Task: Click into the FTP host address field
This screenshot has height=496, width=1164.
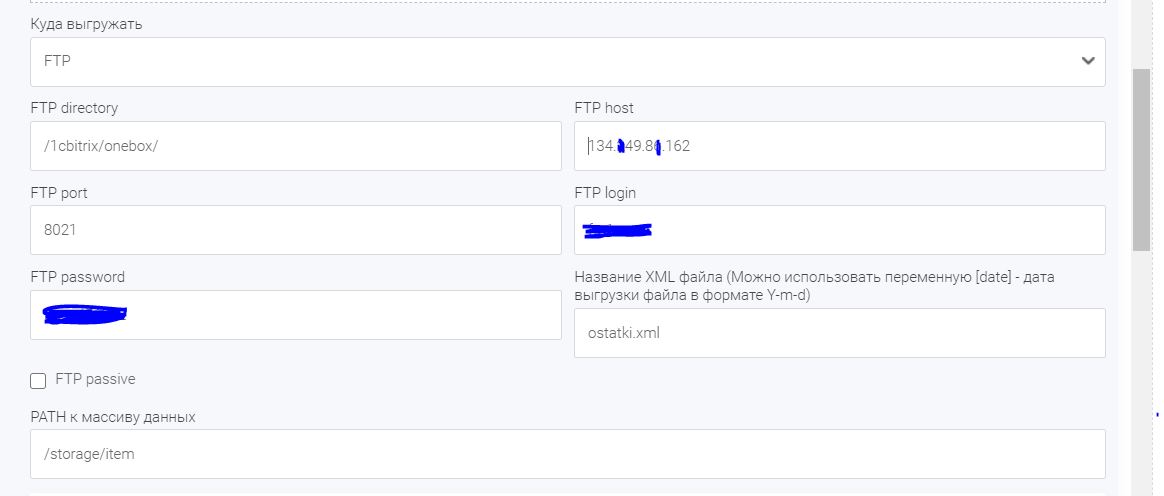Action: tap(840, 146)
